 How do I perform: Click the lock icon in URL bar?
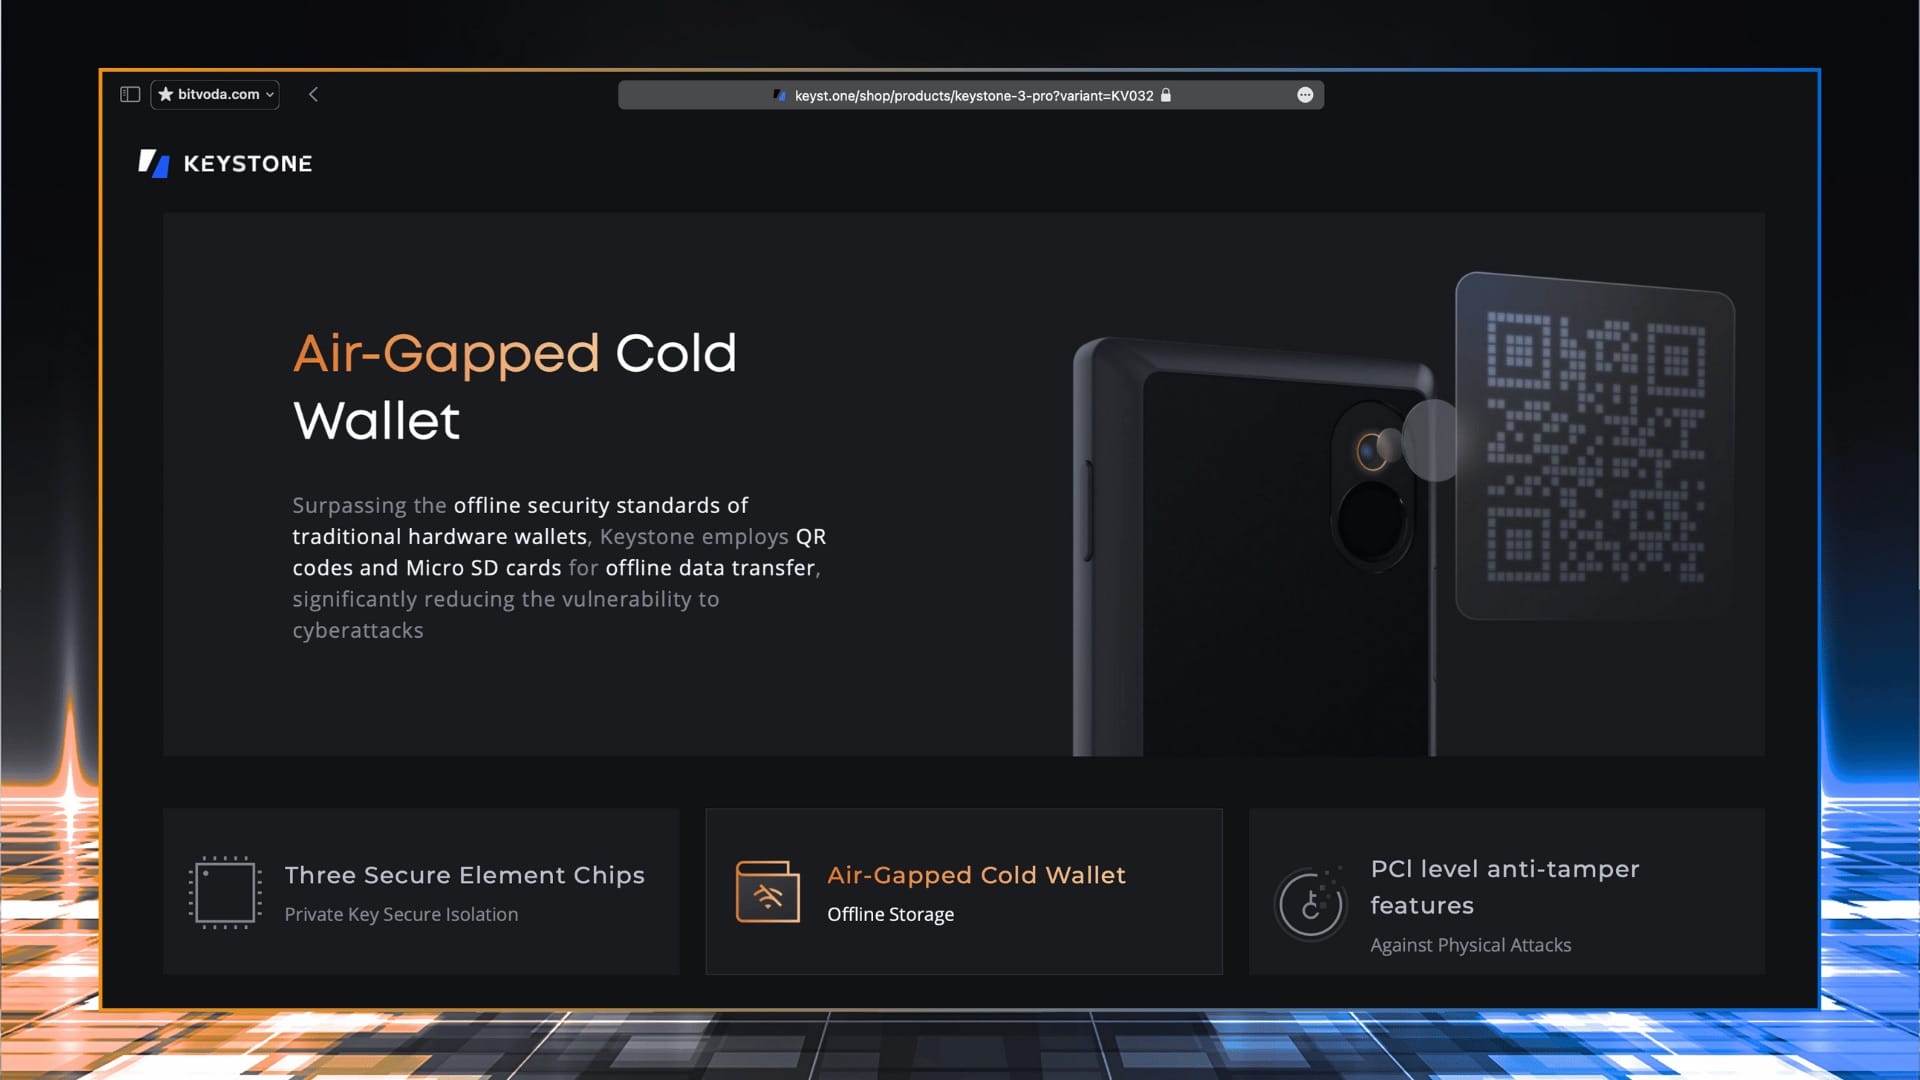(x=1166, y=95)
